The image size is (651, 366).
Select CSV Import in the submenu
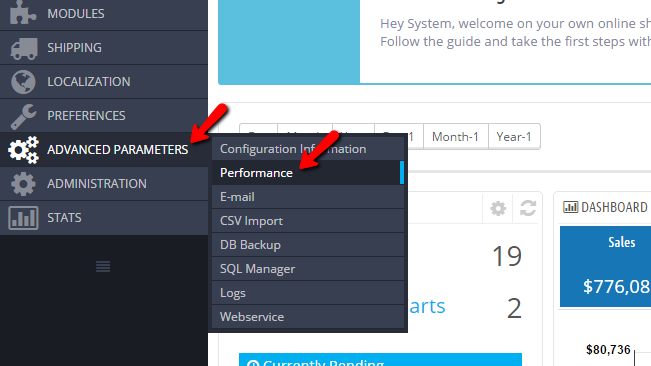(x=308, y=221)
